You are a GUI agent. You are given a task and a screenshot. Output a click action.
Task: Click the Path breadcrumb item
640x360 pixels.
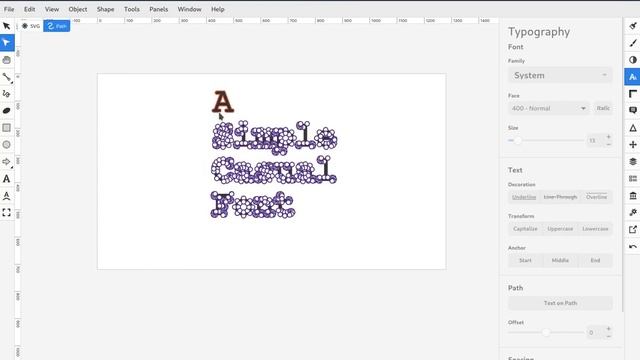(57, 26)
